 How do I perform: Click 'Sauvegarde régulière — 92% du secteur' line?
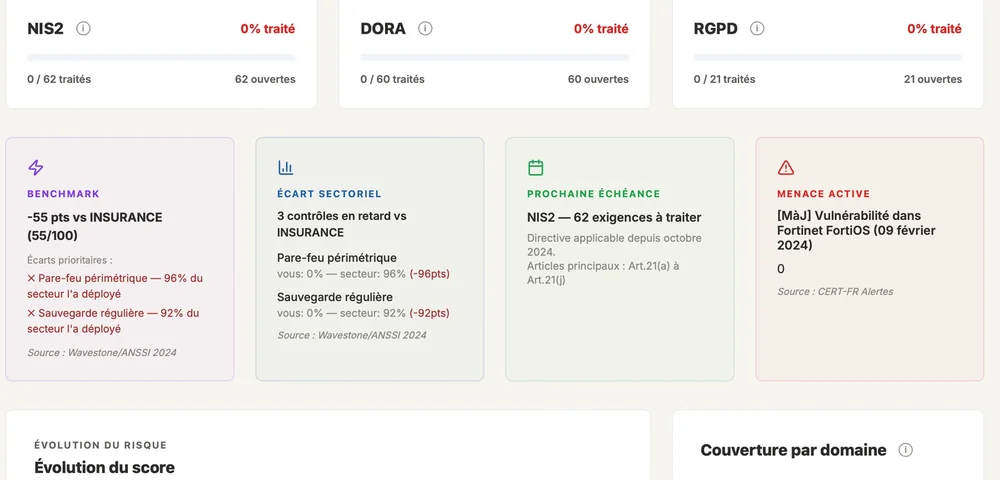pyautogui.click(x=114, y=321)
